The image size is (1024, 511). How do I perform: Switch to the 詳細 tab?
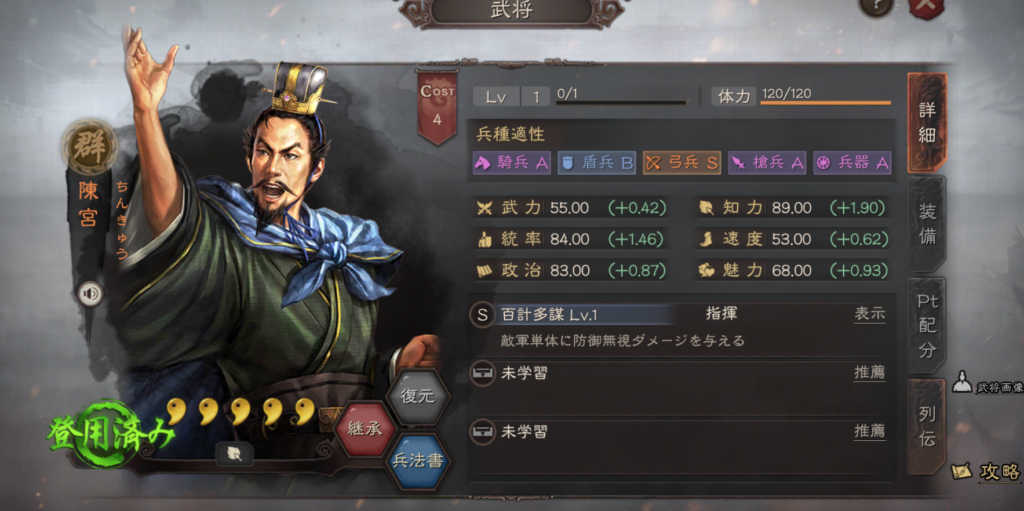(x=927, y=122)
